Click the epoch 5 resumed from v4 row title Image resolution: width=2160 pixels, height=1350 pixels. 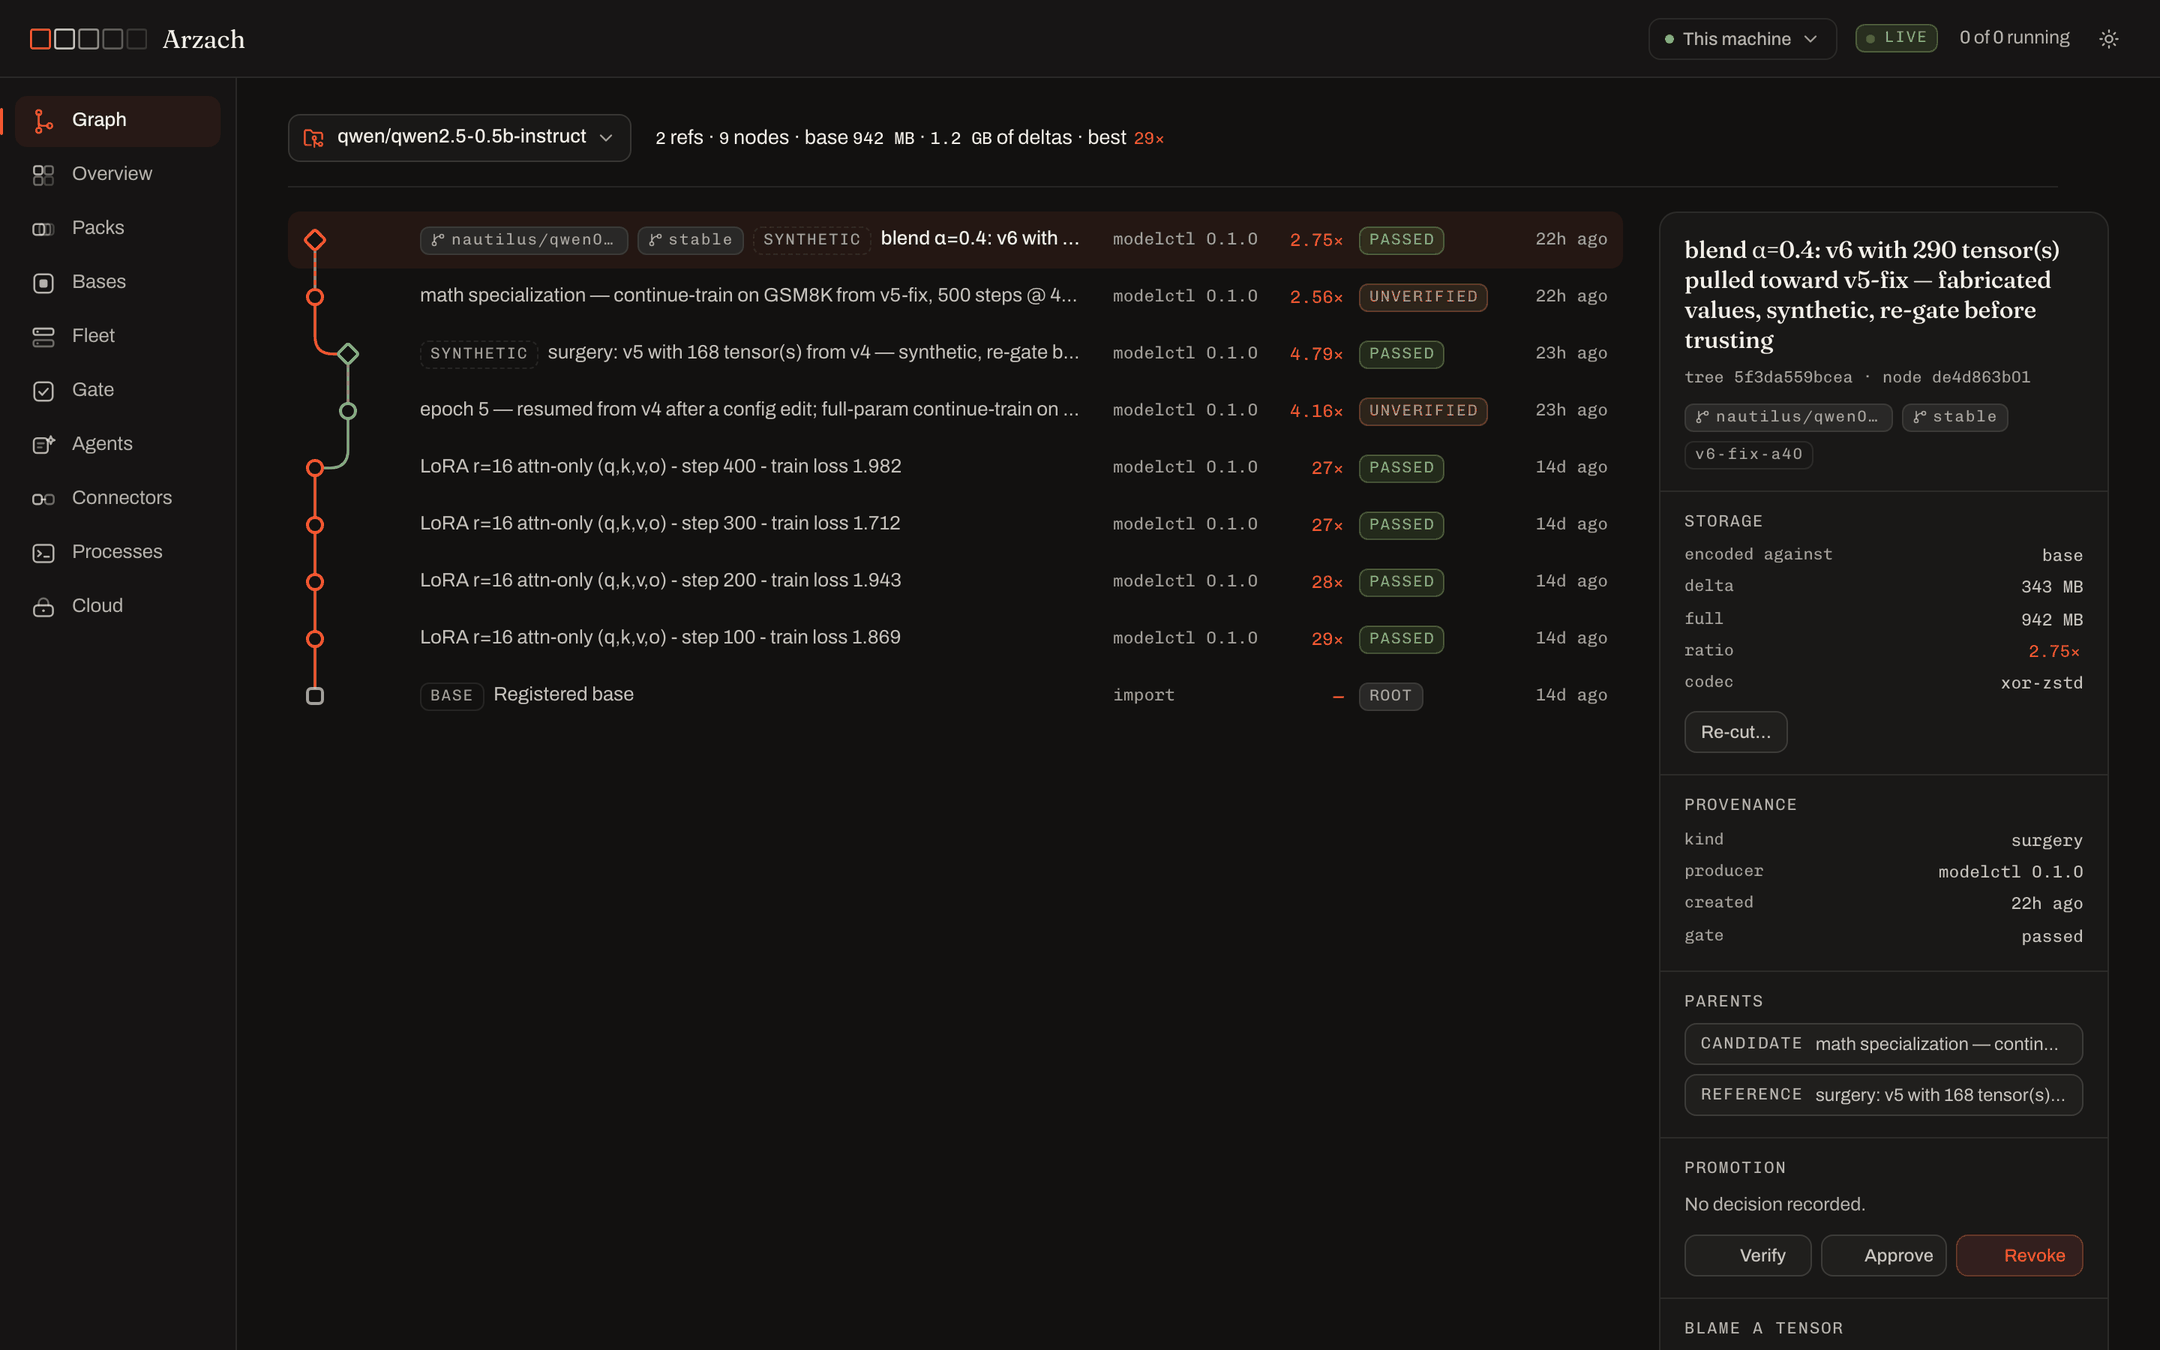point(749,410)
